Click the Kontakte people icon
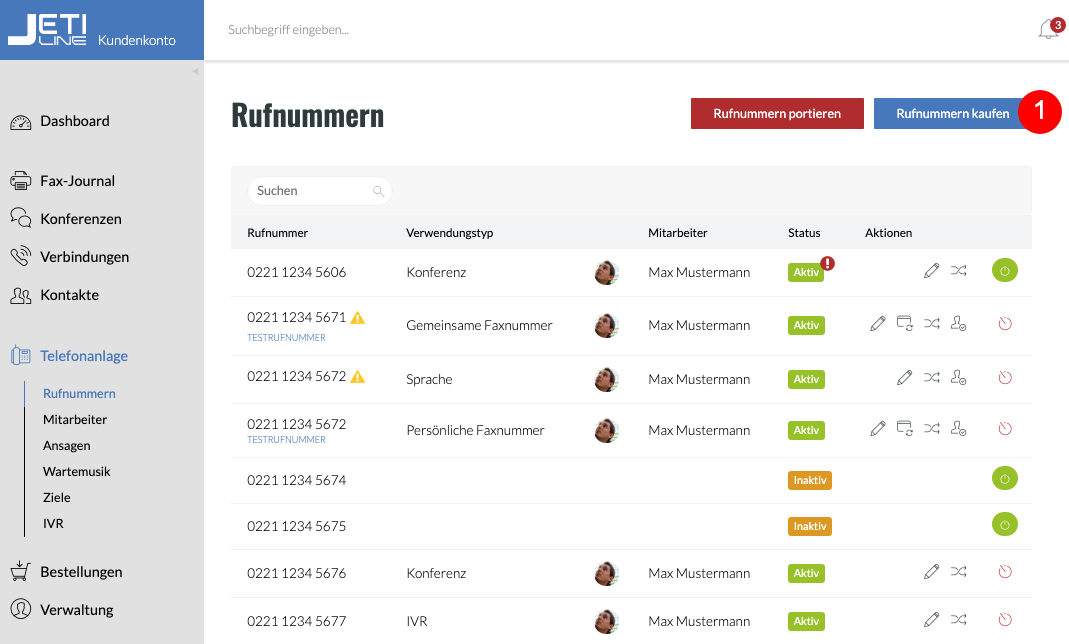The height and width of the screenshot is (644, 1069). click(x=20, y=295)
